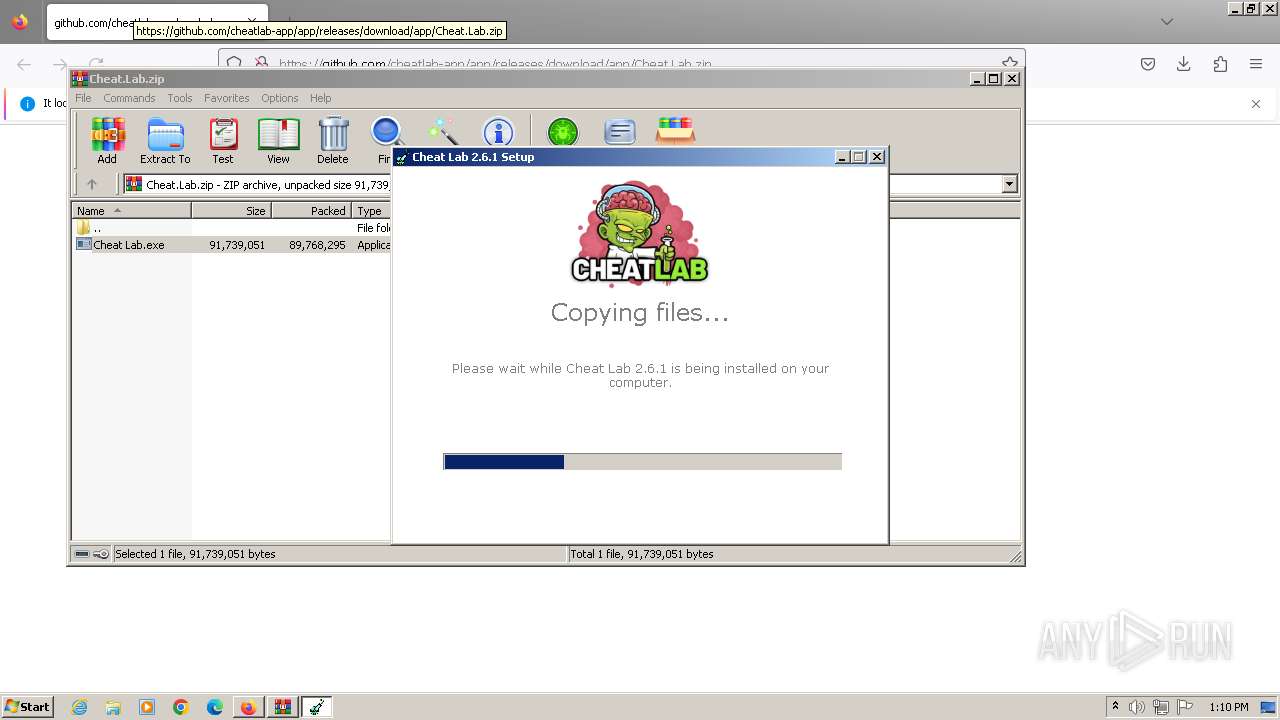Click the status bar 'Total 1 file' text

point(642,554)
